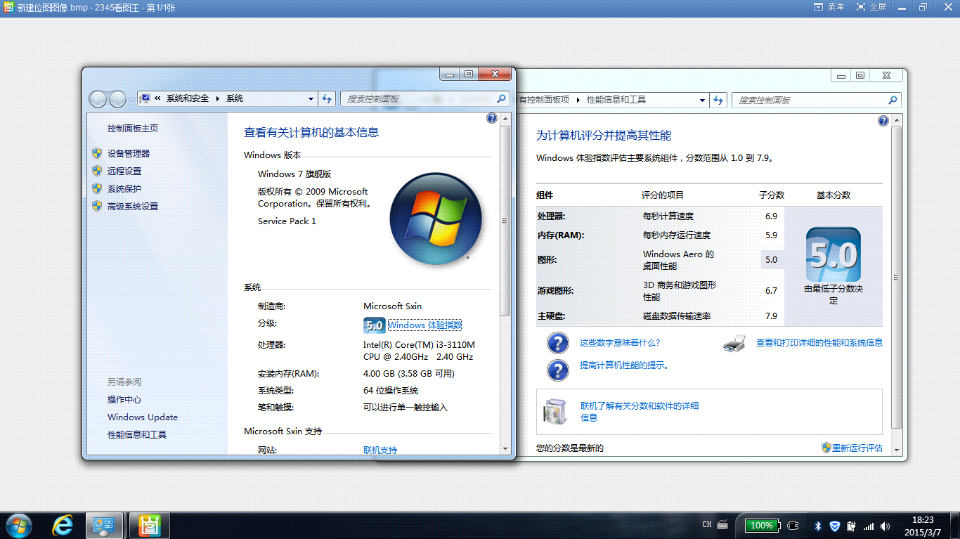Image resolution: width=960 pixels, height=539 pixels.
Task: Open the blue shield security tray icon
Action: point(834,526)
